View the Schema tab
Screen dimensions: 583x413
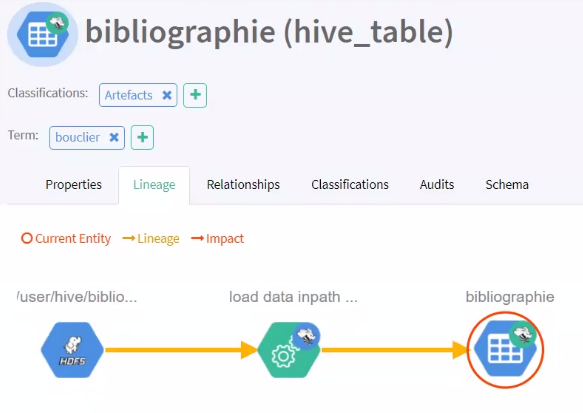507,185
